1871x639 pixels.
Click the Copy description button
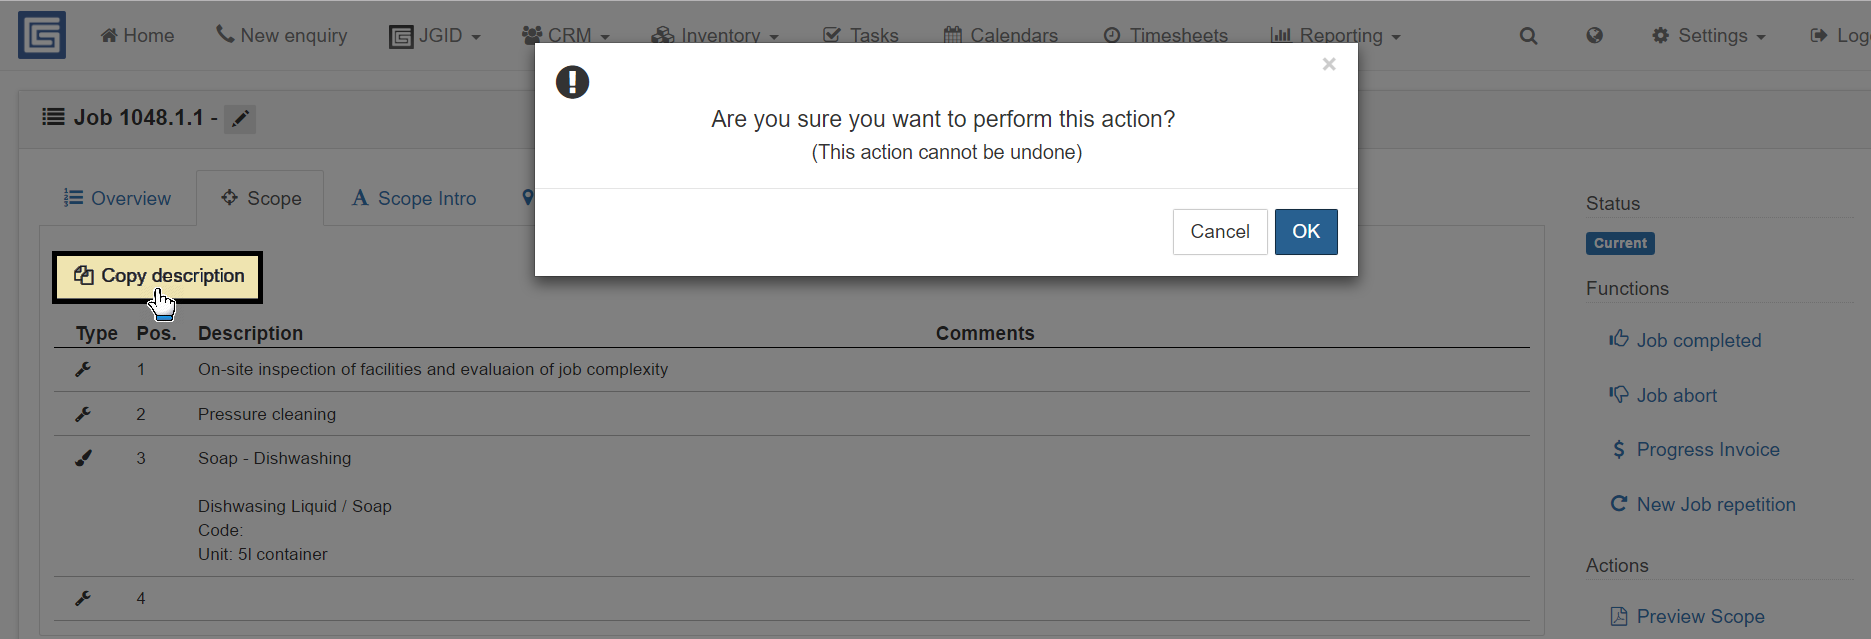(x=158, y=276)
